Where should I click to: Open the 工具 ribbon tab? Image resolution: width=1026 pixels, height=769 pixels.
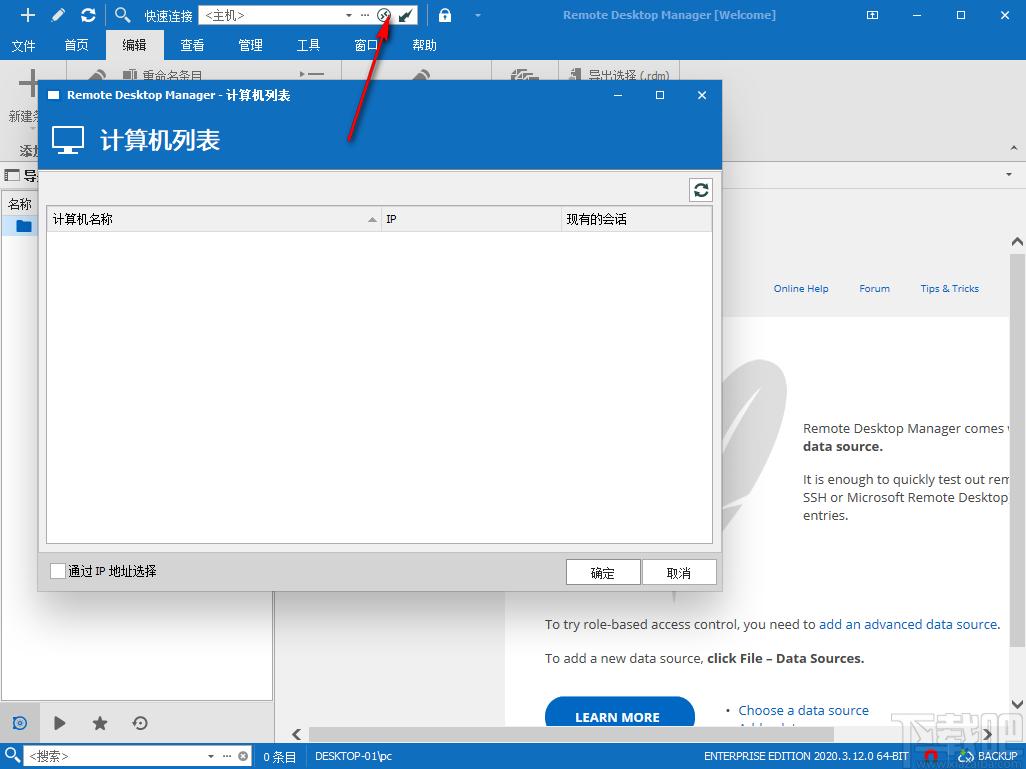(x=308, y=45)
